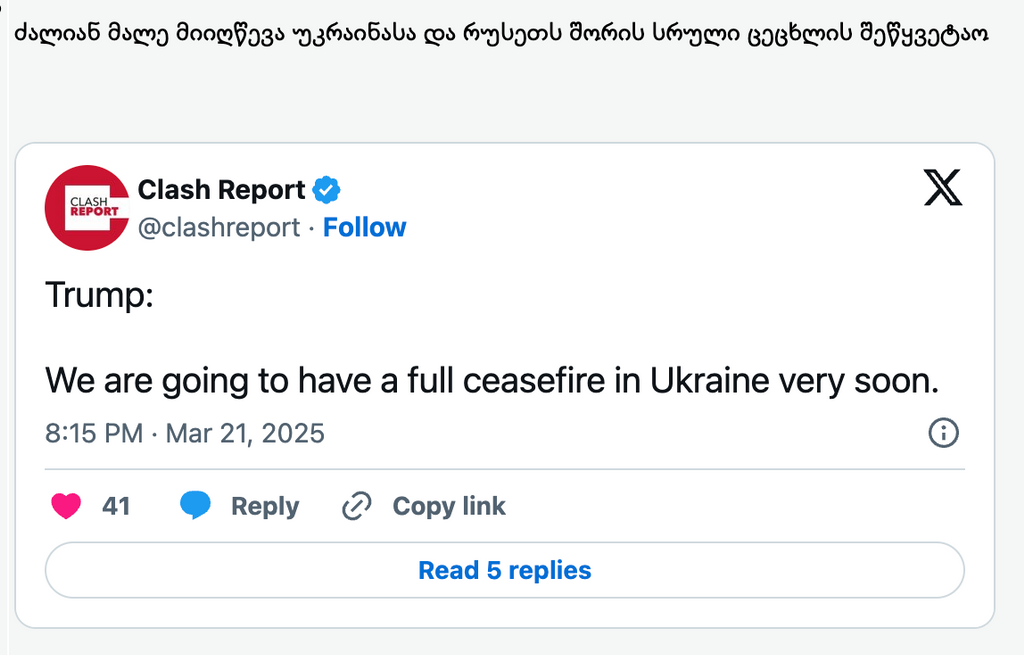The width and height of the screenshot is (1024, 655).
Task: Like the tweet with the heart icon
Action: 66,507
